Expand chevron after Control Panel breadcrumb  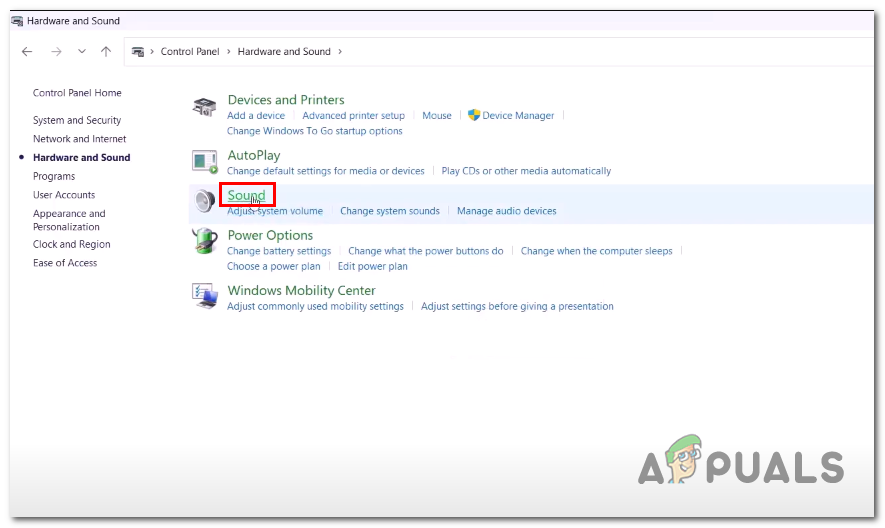click(229, 51)
